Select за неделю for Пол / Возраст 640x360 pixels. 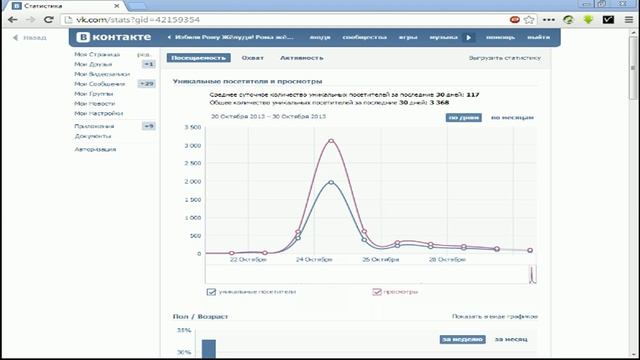462,339
